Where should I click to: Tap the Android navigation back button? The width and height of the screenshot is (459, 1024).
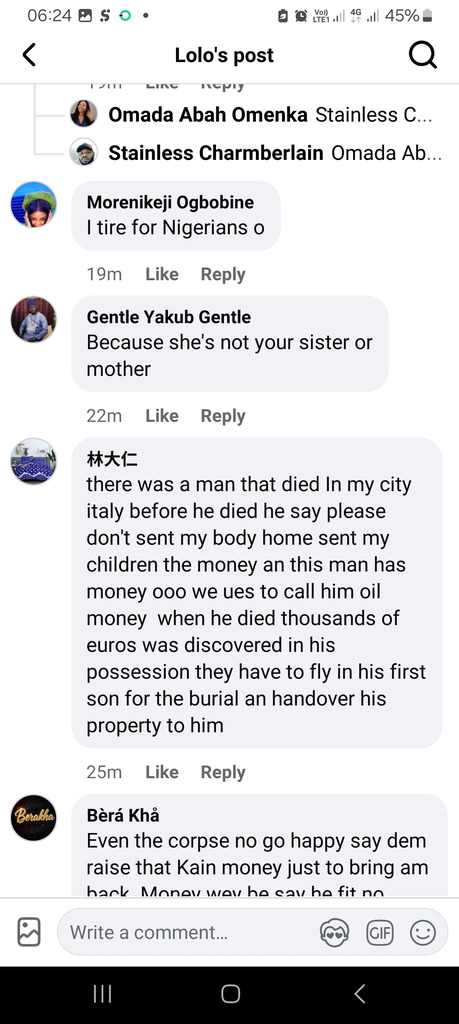359,994
